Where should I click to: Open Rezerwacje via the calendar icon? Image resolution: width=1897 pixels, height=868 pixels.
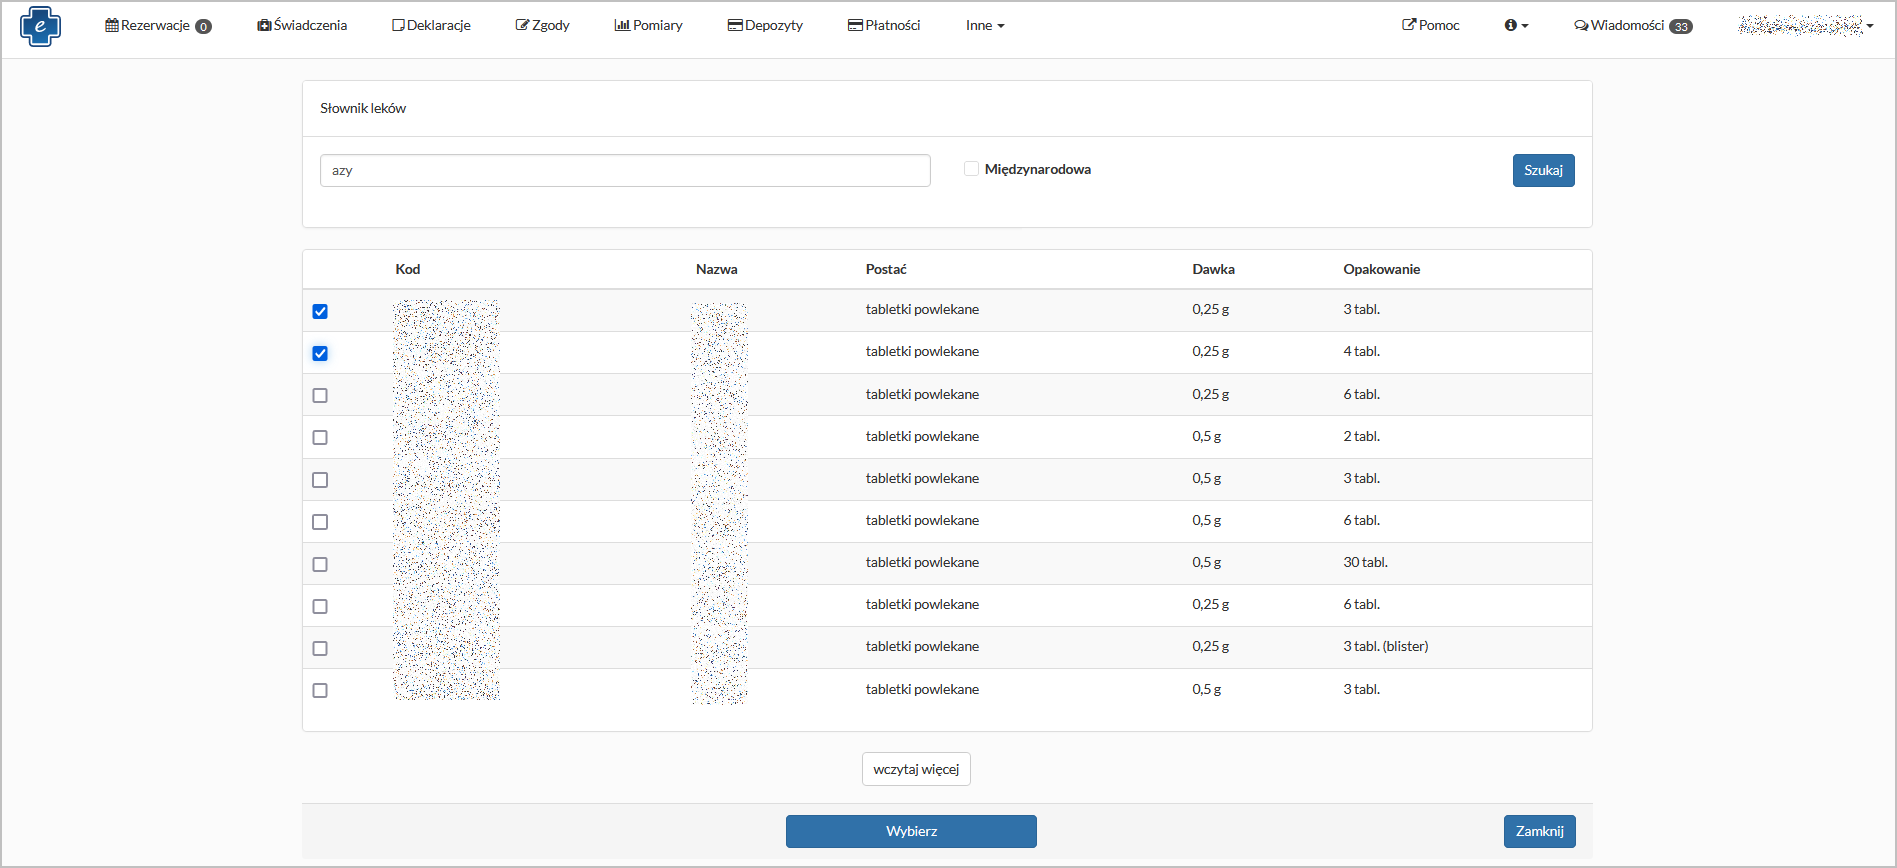(x=112, y=25)
